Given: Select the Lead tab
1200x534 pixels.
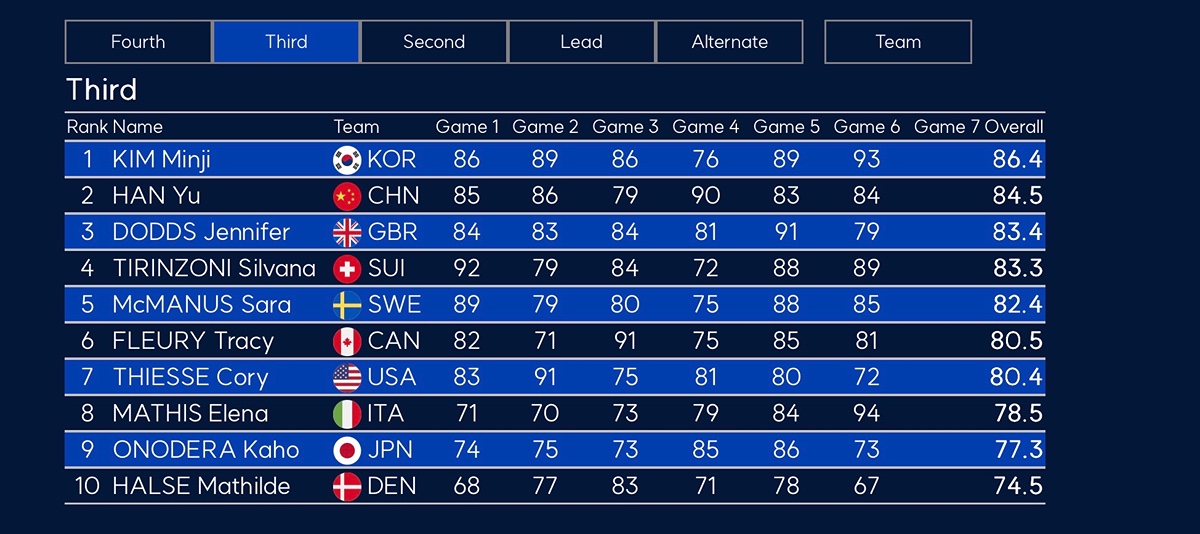Looking at the screenshot, I should pyautogui.click(x=581, y=42).
